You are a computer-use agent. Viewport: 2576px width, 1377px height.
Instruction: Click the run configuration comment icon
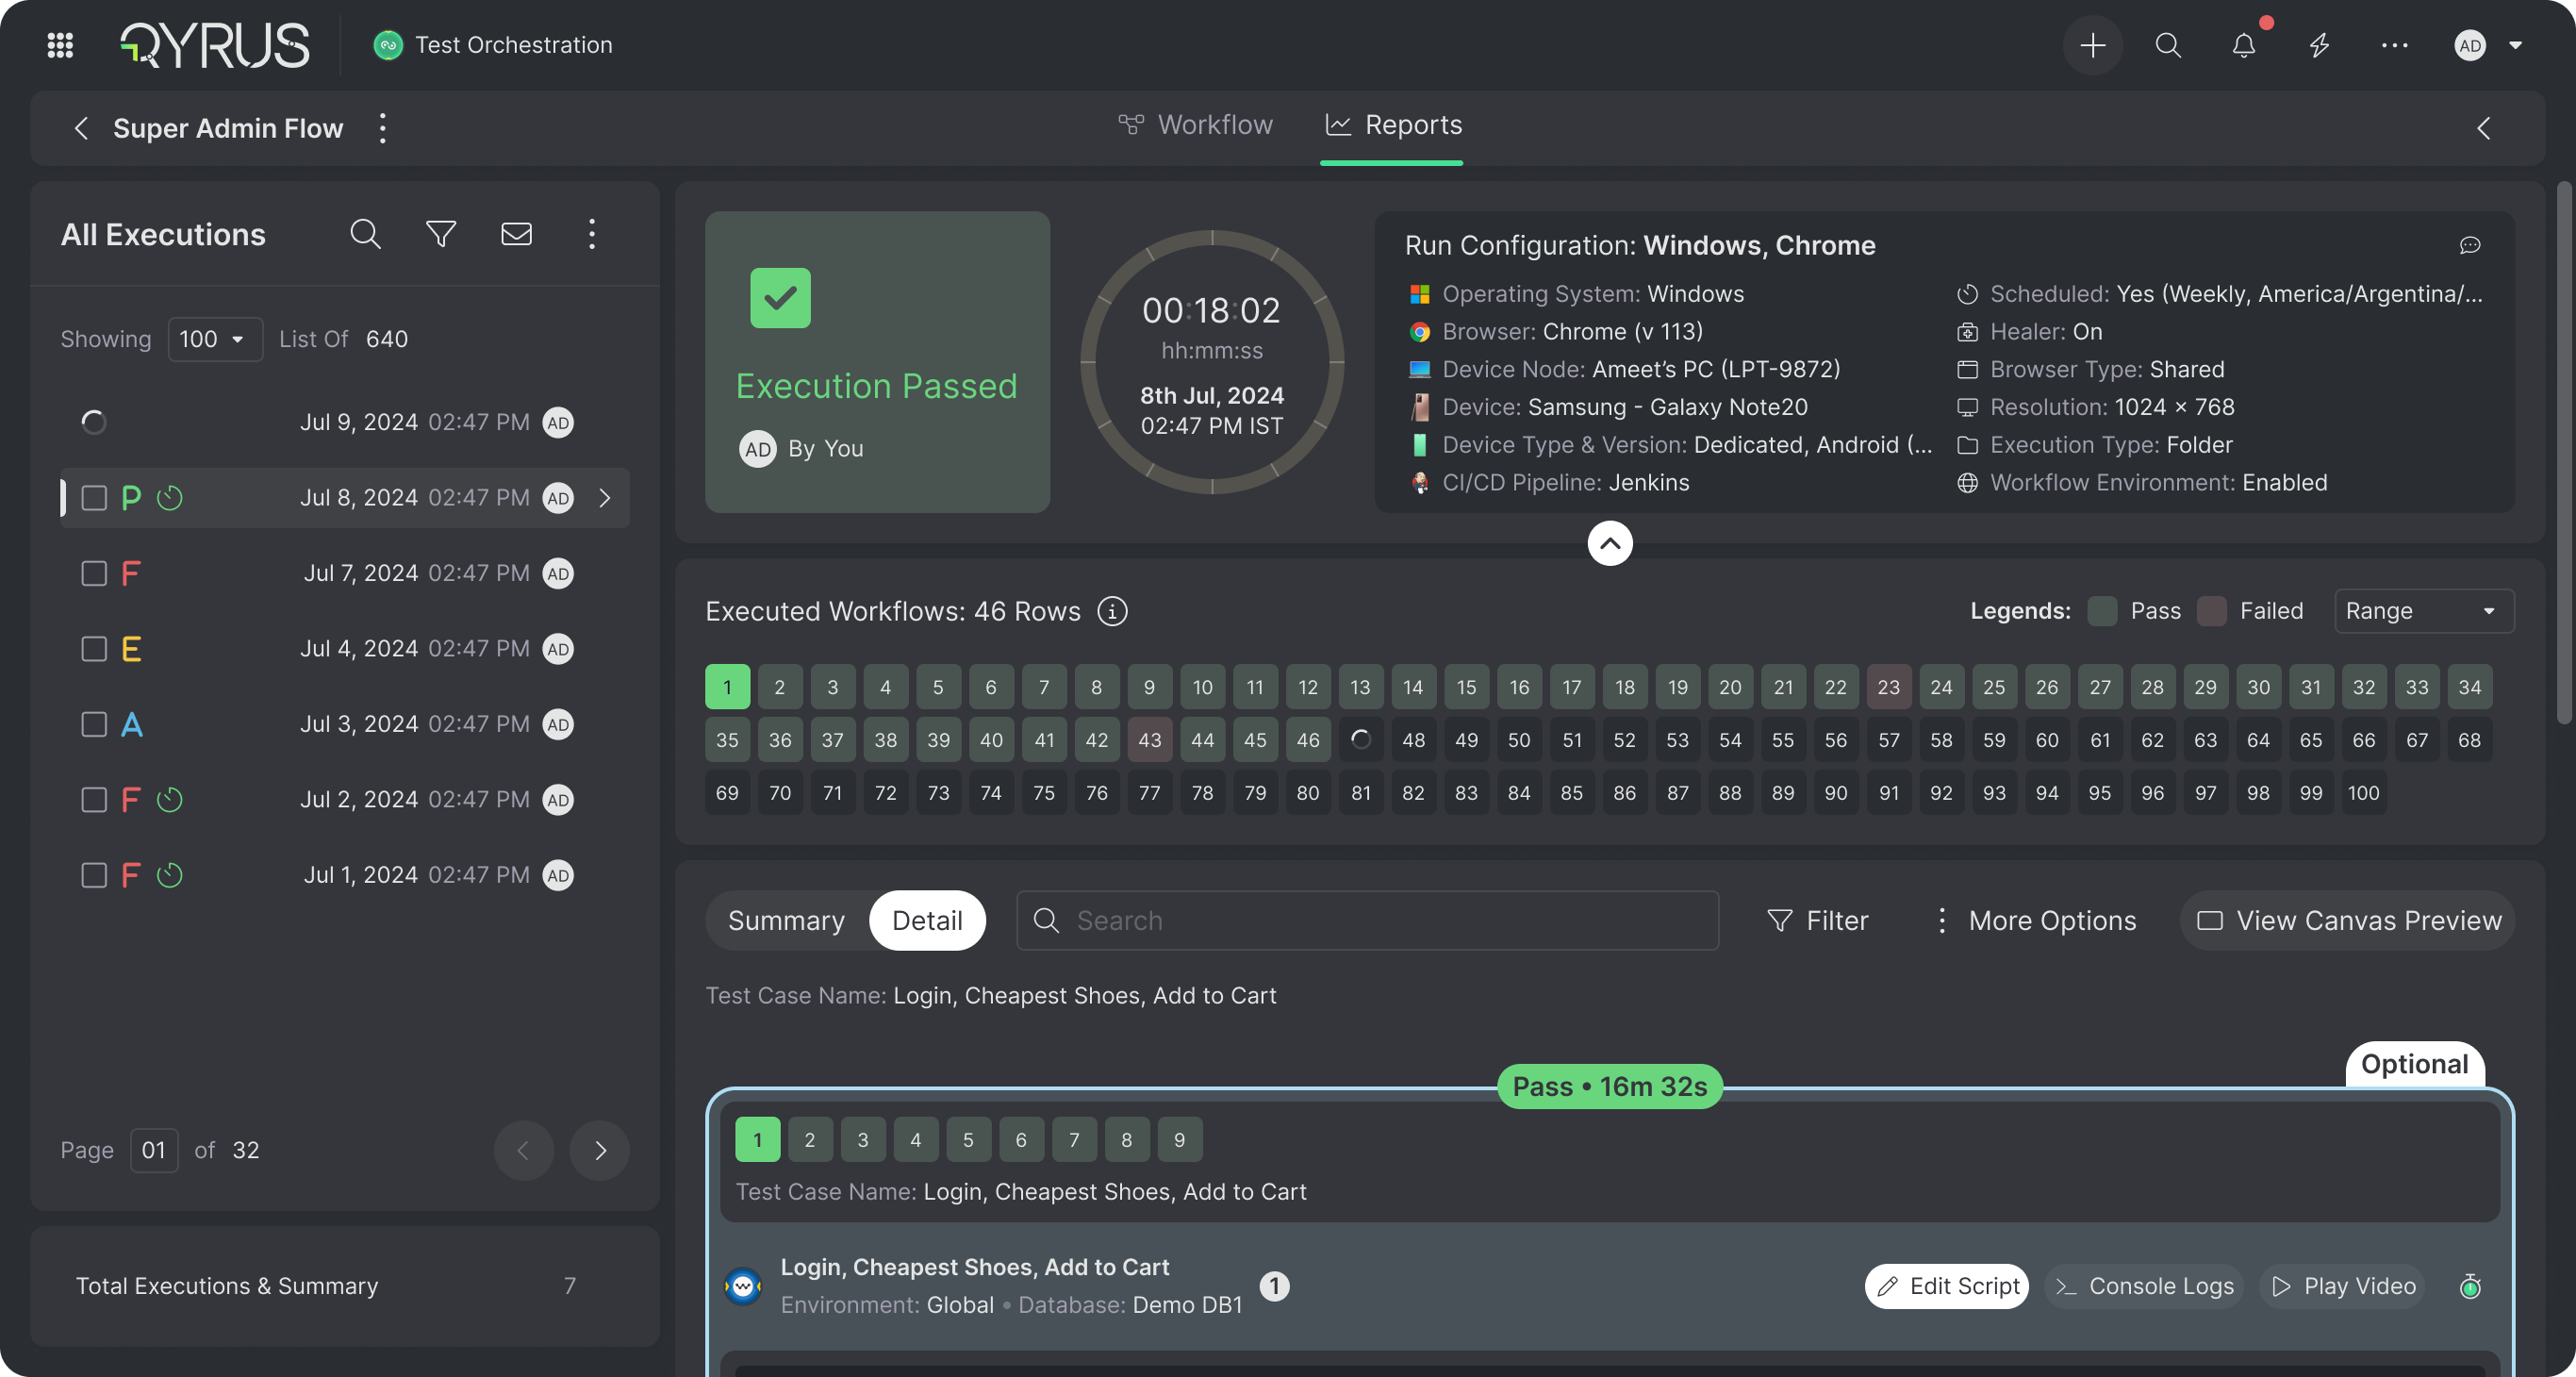[2470, 246]
